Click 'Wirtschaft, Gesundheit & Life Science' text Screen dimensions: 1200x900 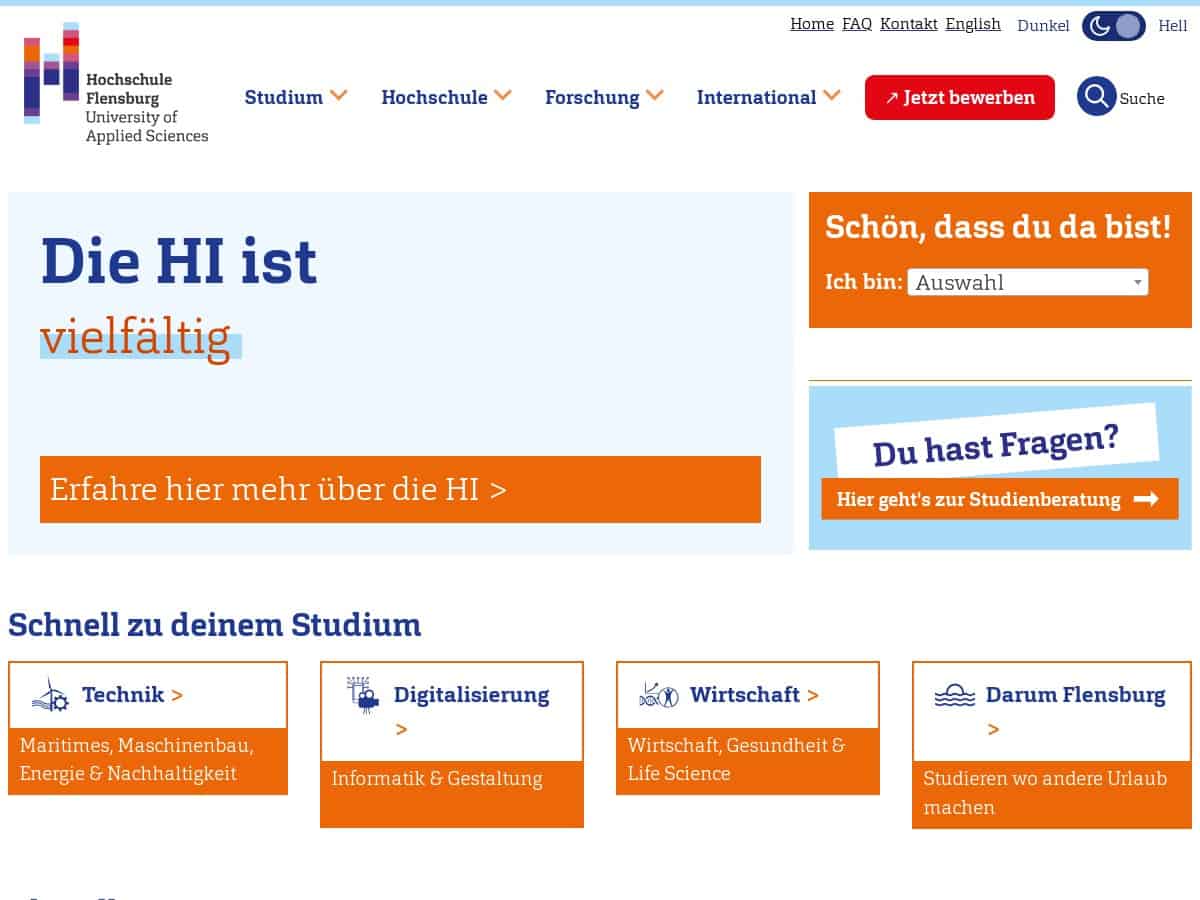pyautogui.click(x=736, y=759)
